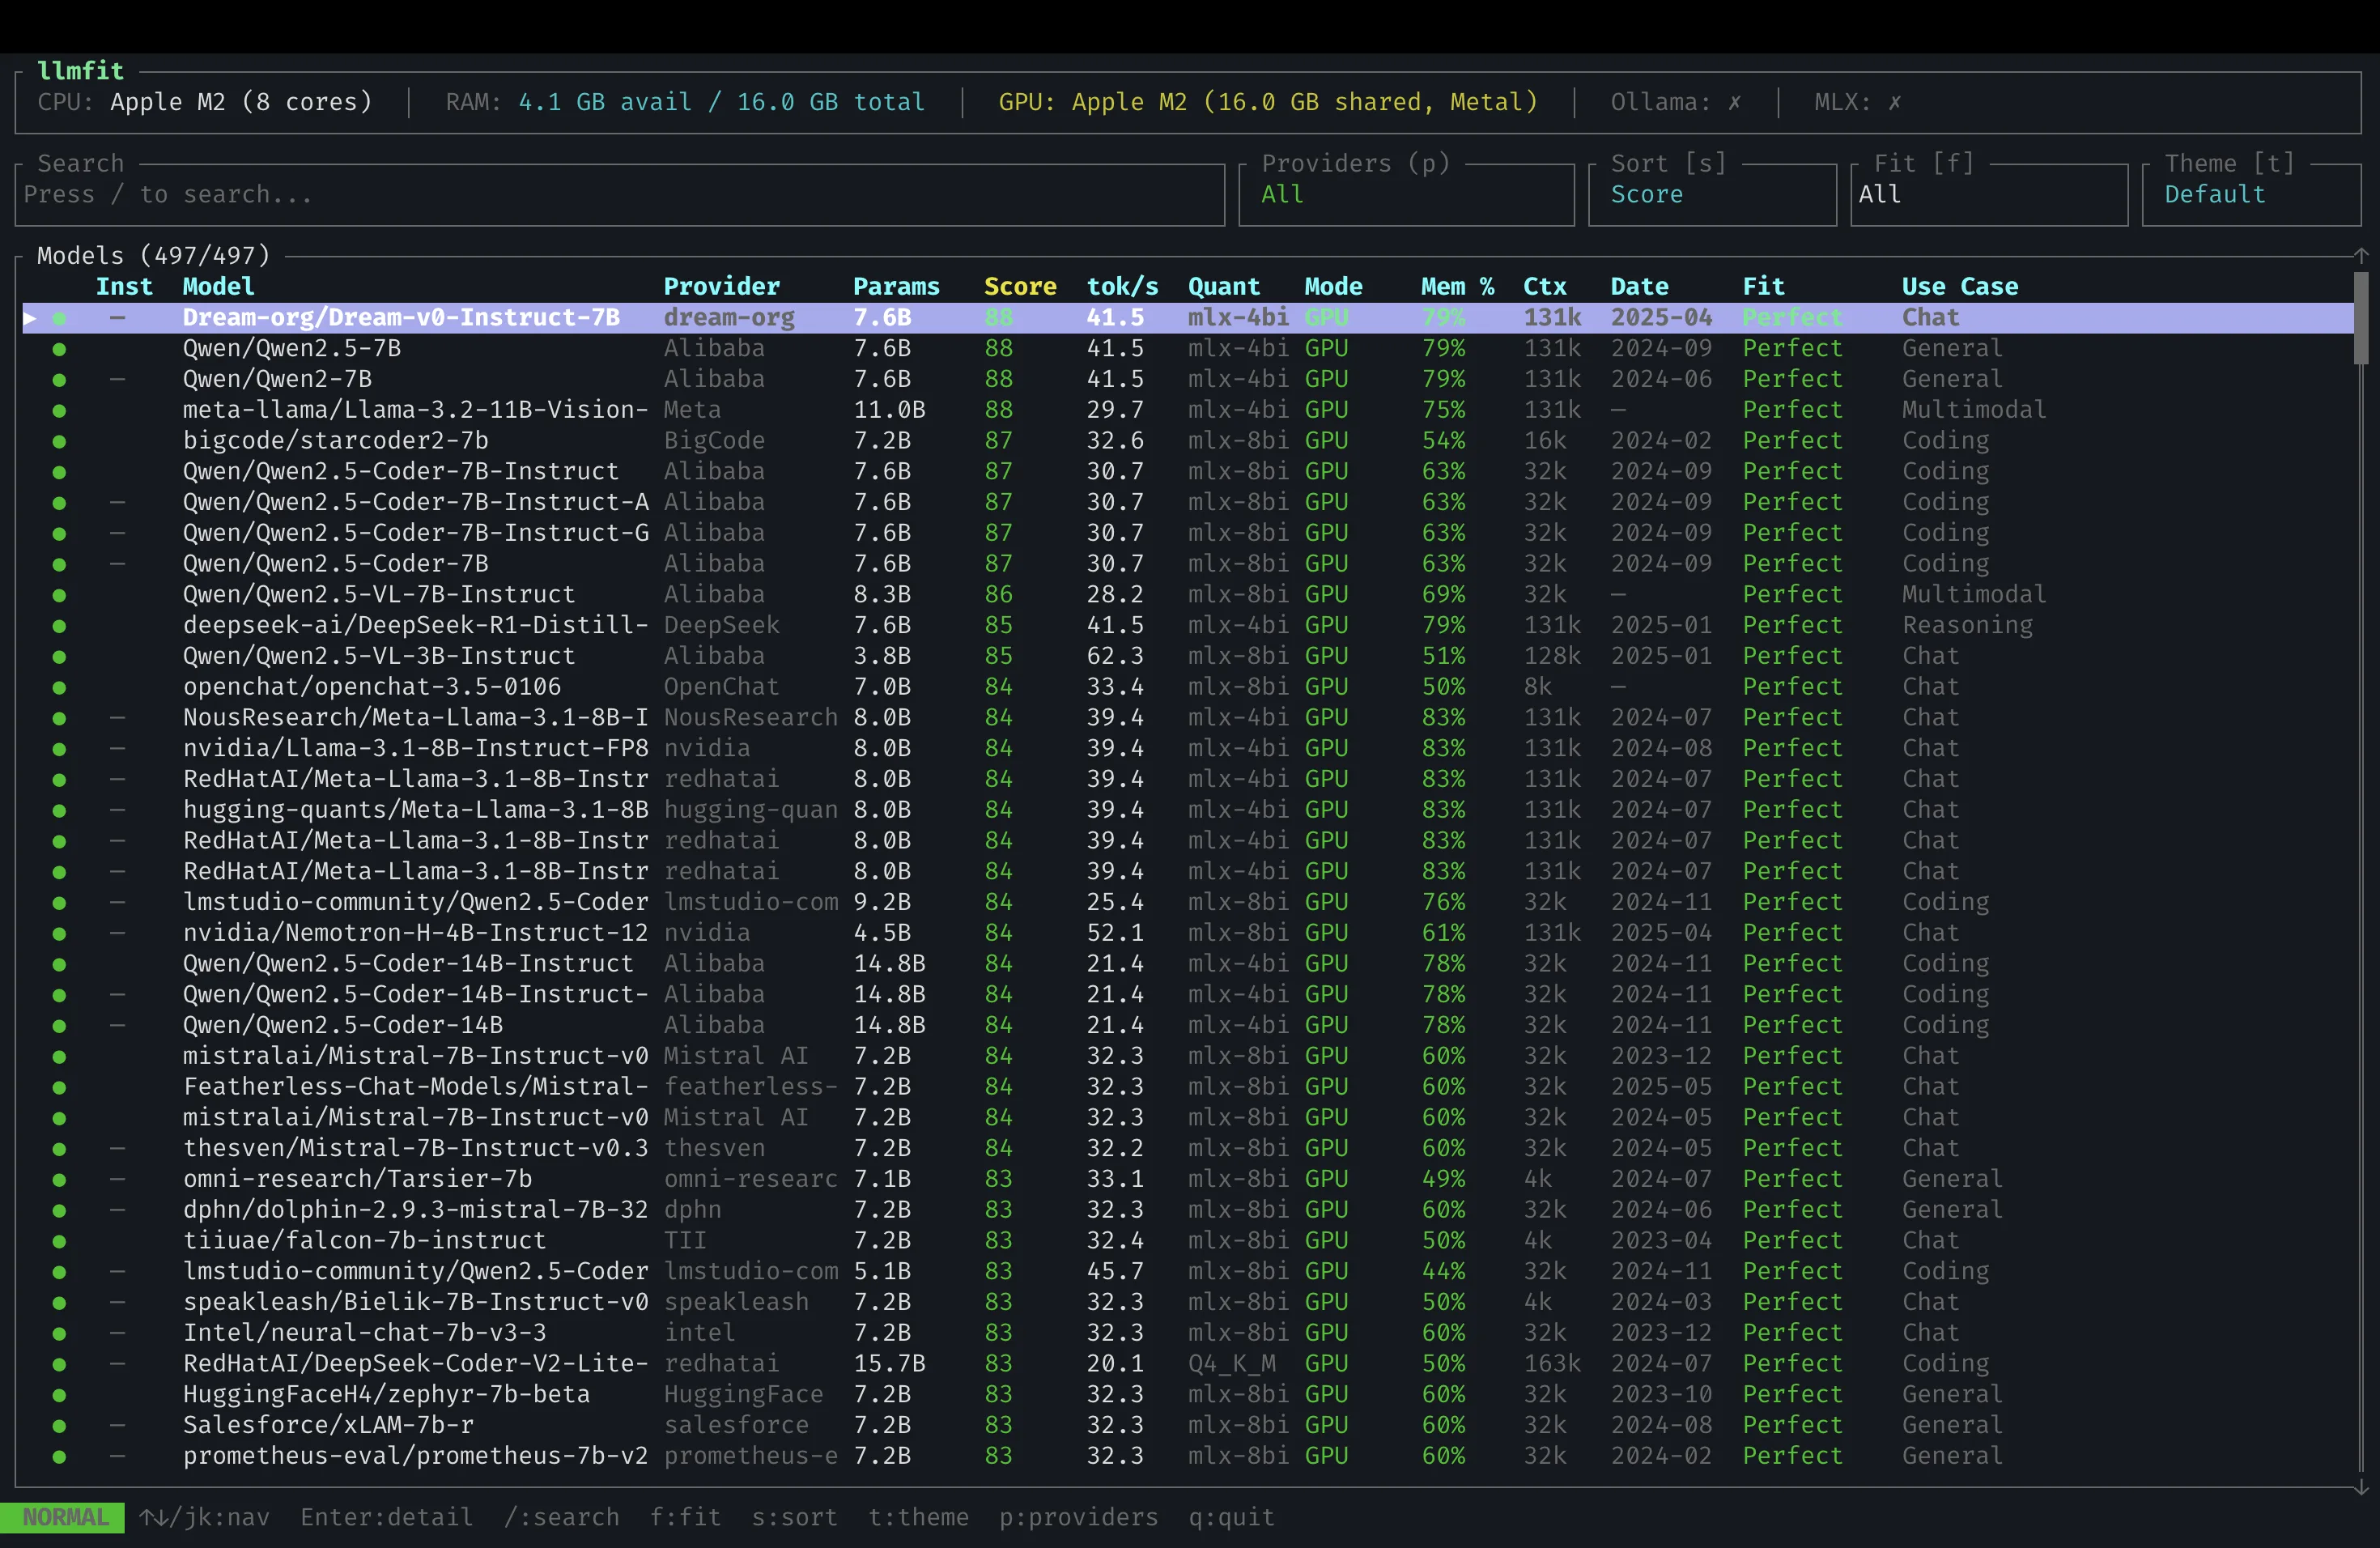Click the scroll up arrow of models list
Viewport: 2380px width, 1548px height.
2361,256
